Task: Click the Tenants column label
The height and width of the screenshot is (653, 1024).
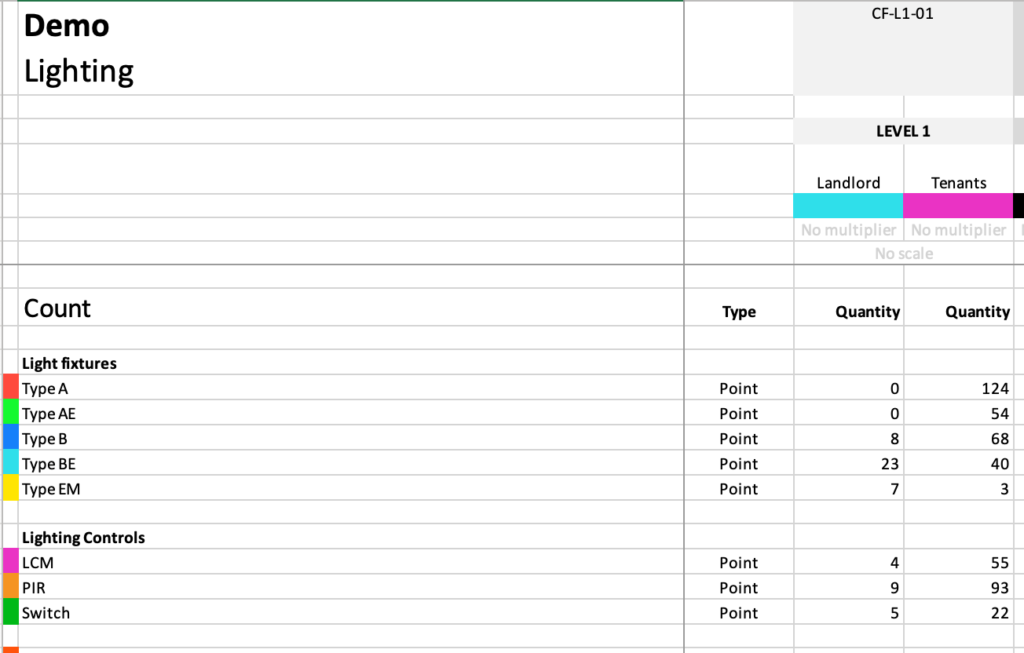Action: (x=959, y=183)
